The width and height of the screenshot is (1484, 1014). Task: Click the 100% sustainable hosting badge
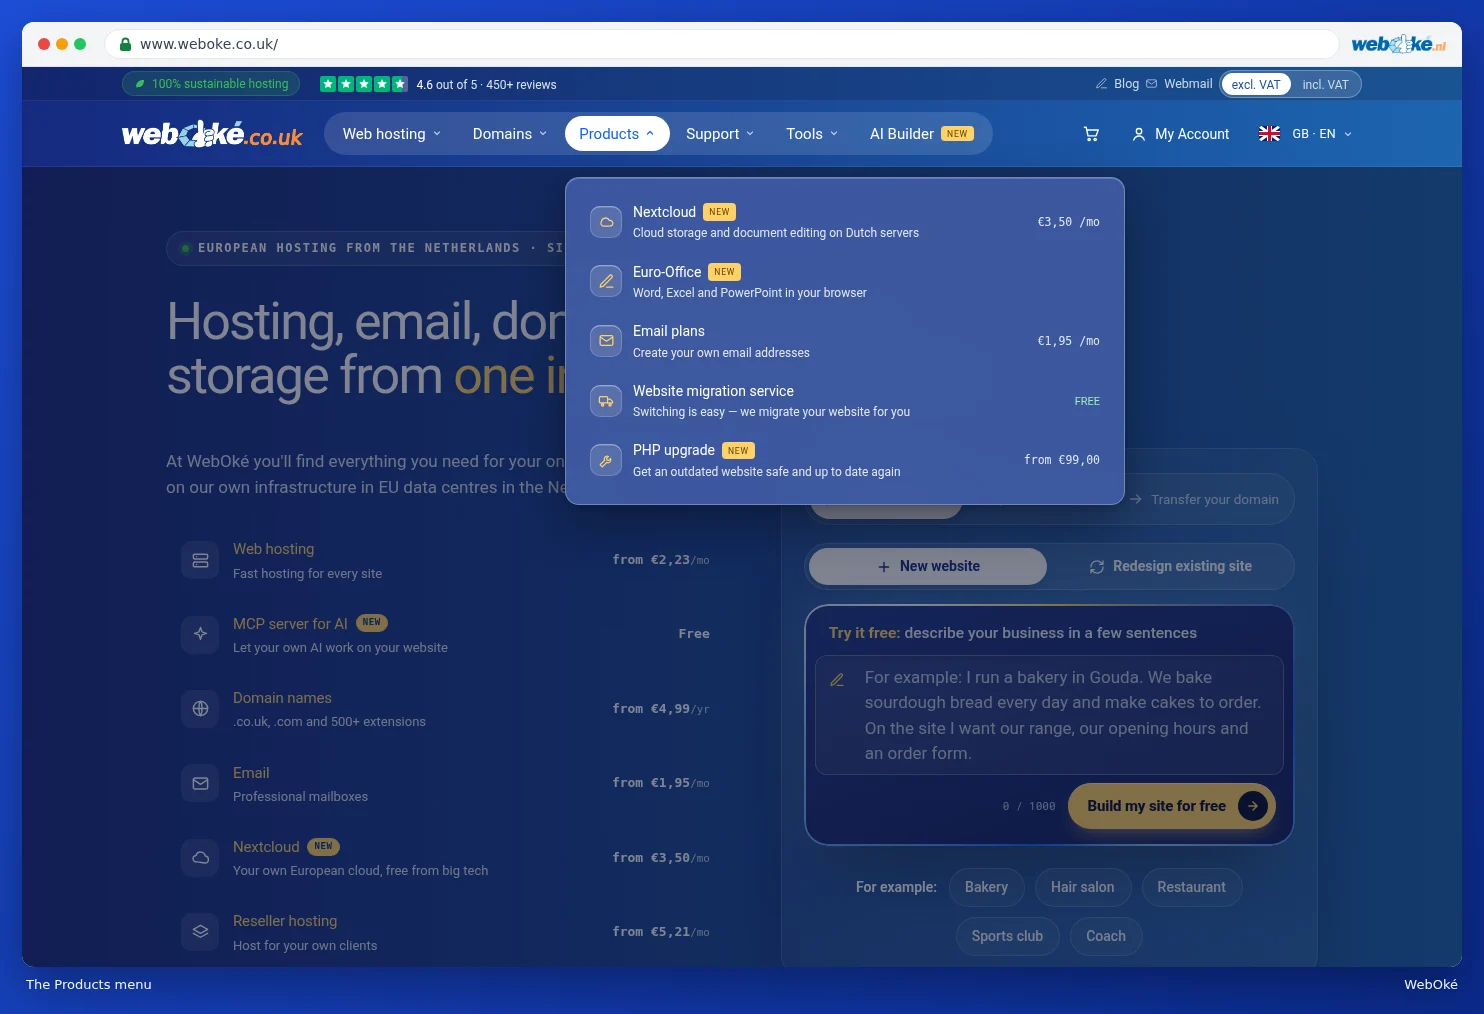coord(211,84)
